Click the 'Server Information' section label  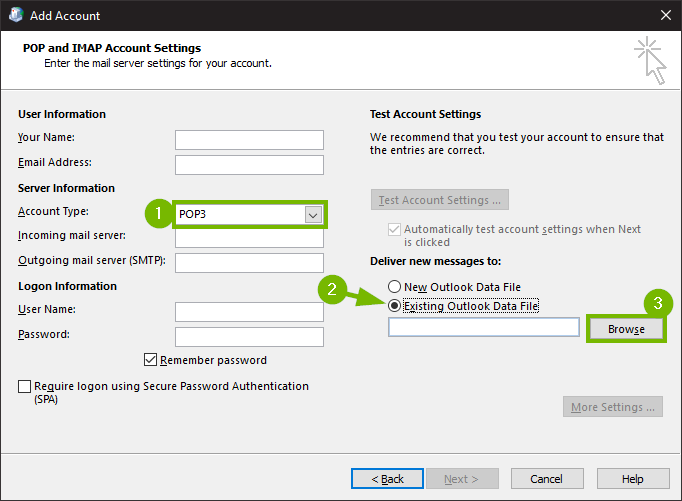[66, 188]
